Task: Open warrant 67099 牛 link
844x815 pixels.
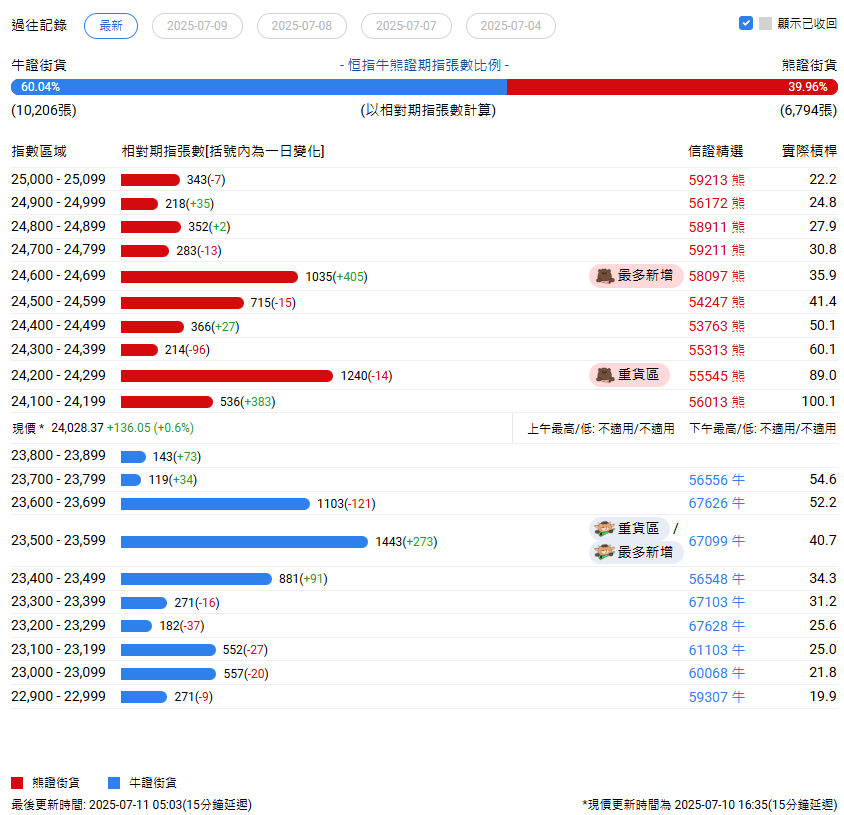Action: click(716, 540)
